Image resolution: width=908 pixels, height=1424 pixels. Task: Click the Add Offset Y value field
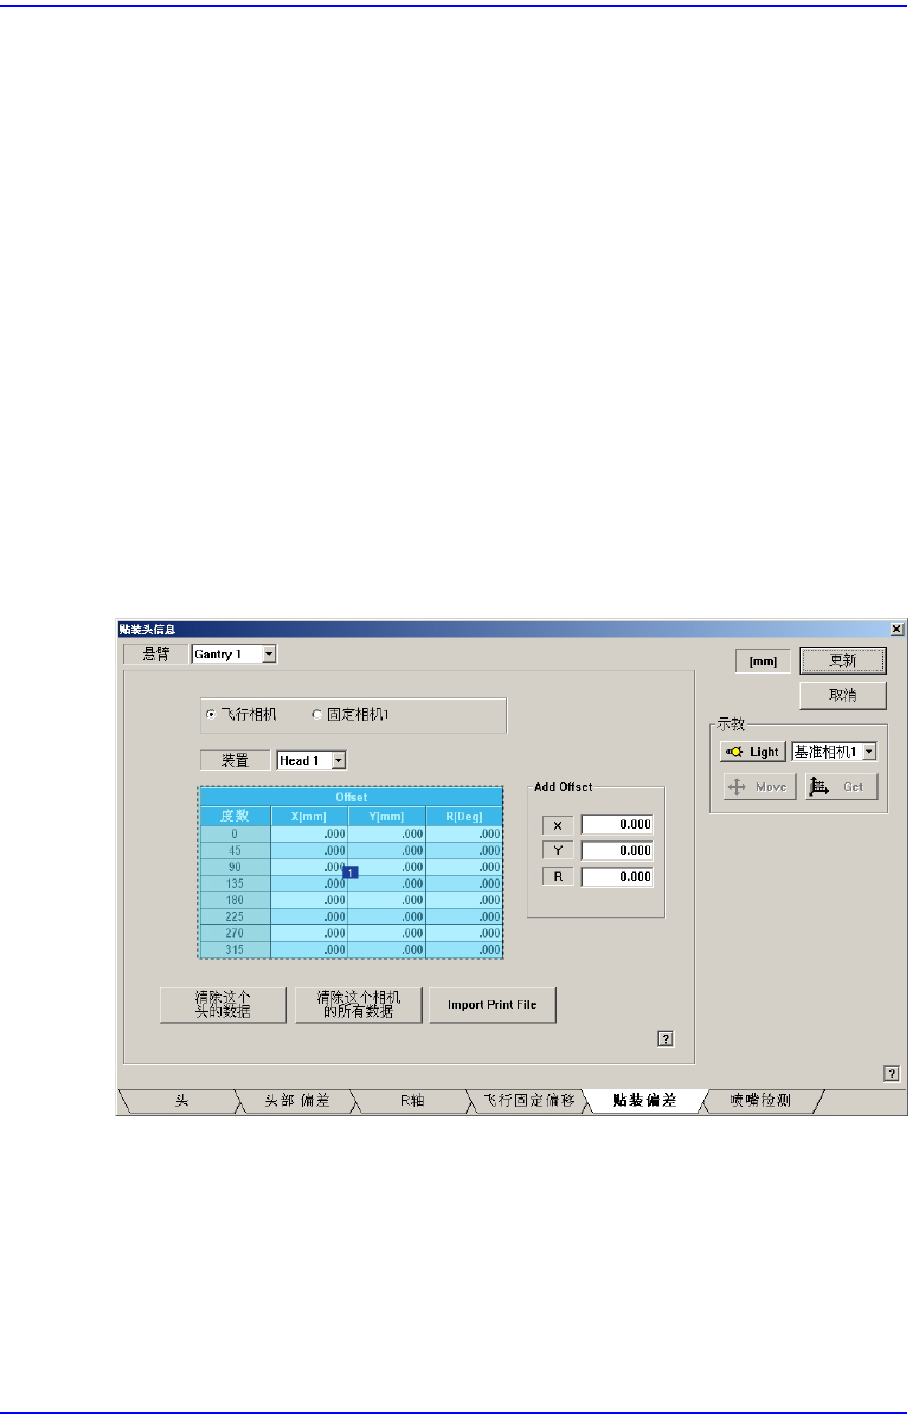click(x=617, y=851)
